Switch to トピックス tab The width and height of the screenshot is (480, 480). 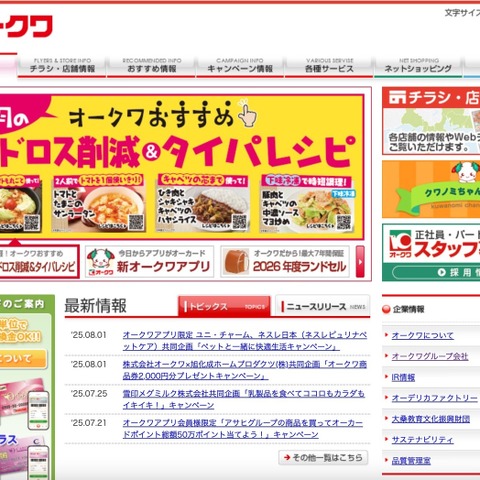[x=224, y=306]
